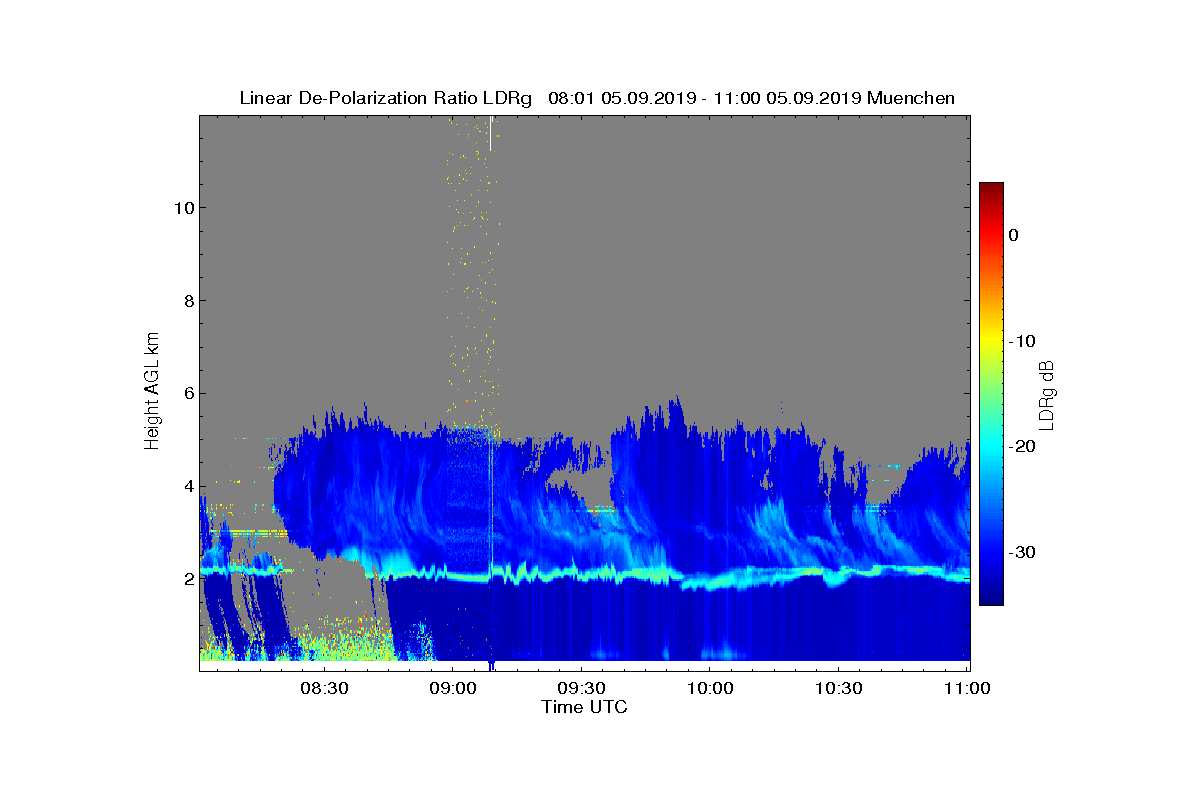Click the '10:30' time tick label

tap(838, 688)
